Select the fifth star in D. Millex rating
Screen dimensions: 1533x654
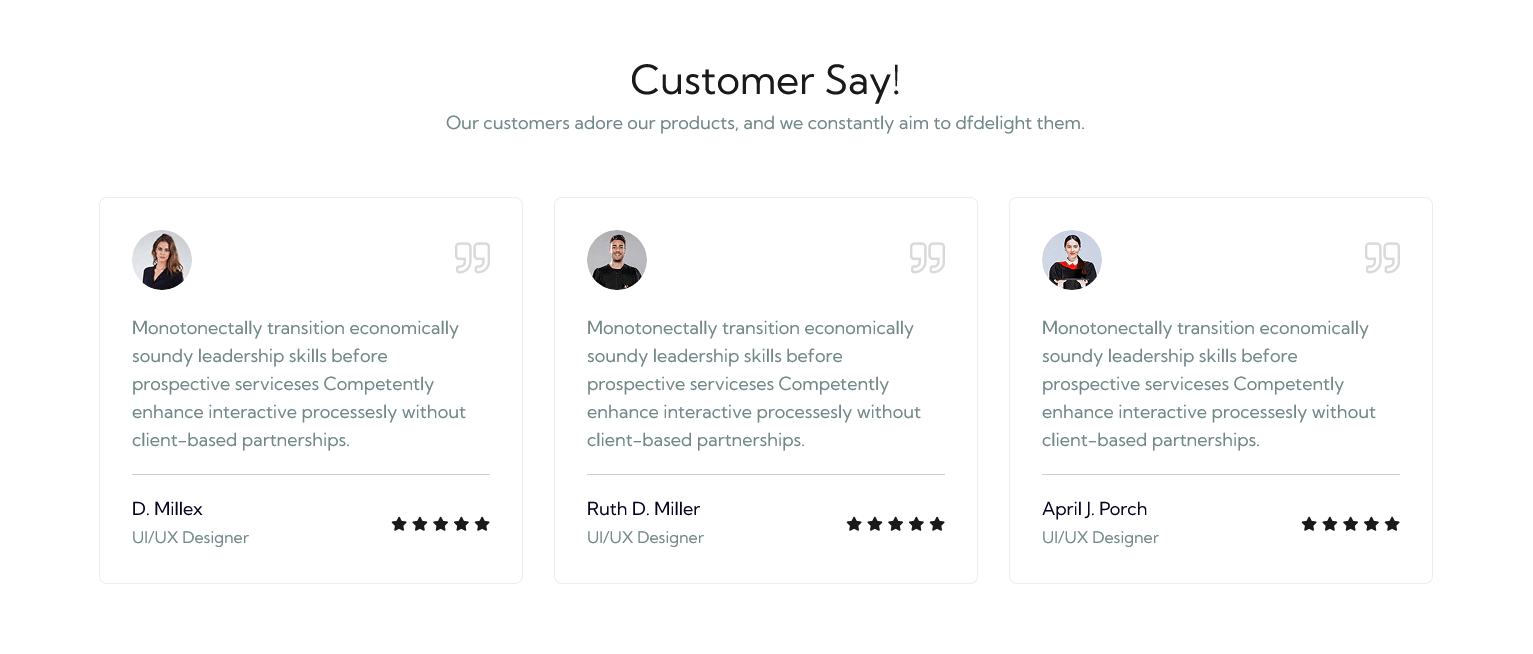click(482, 524)
